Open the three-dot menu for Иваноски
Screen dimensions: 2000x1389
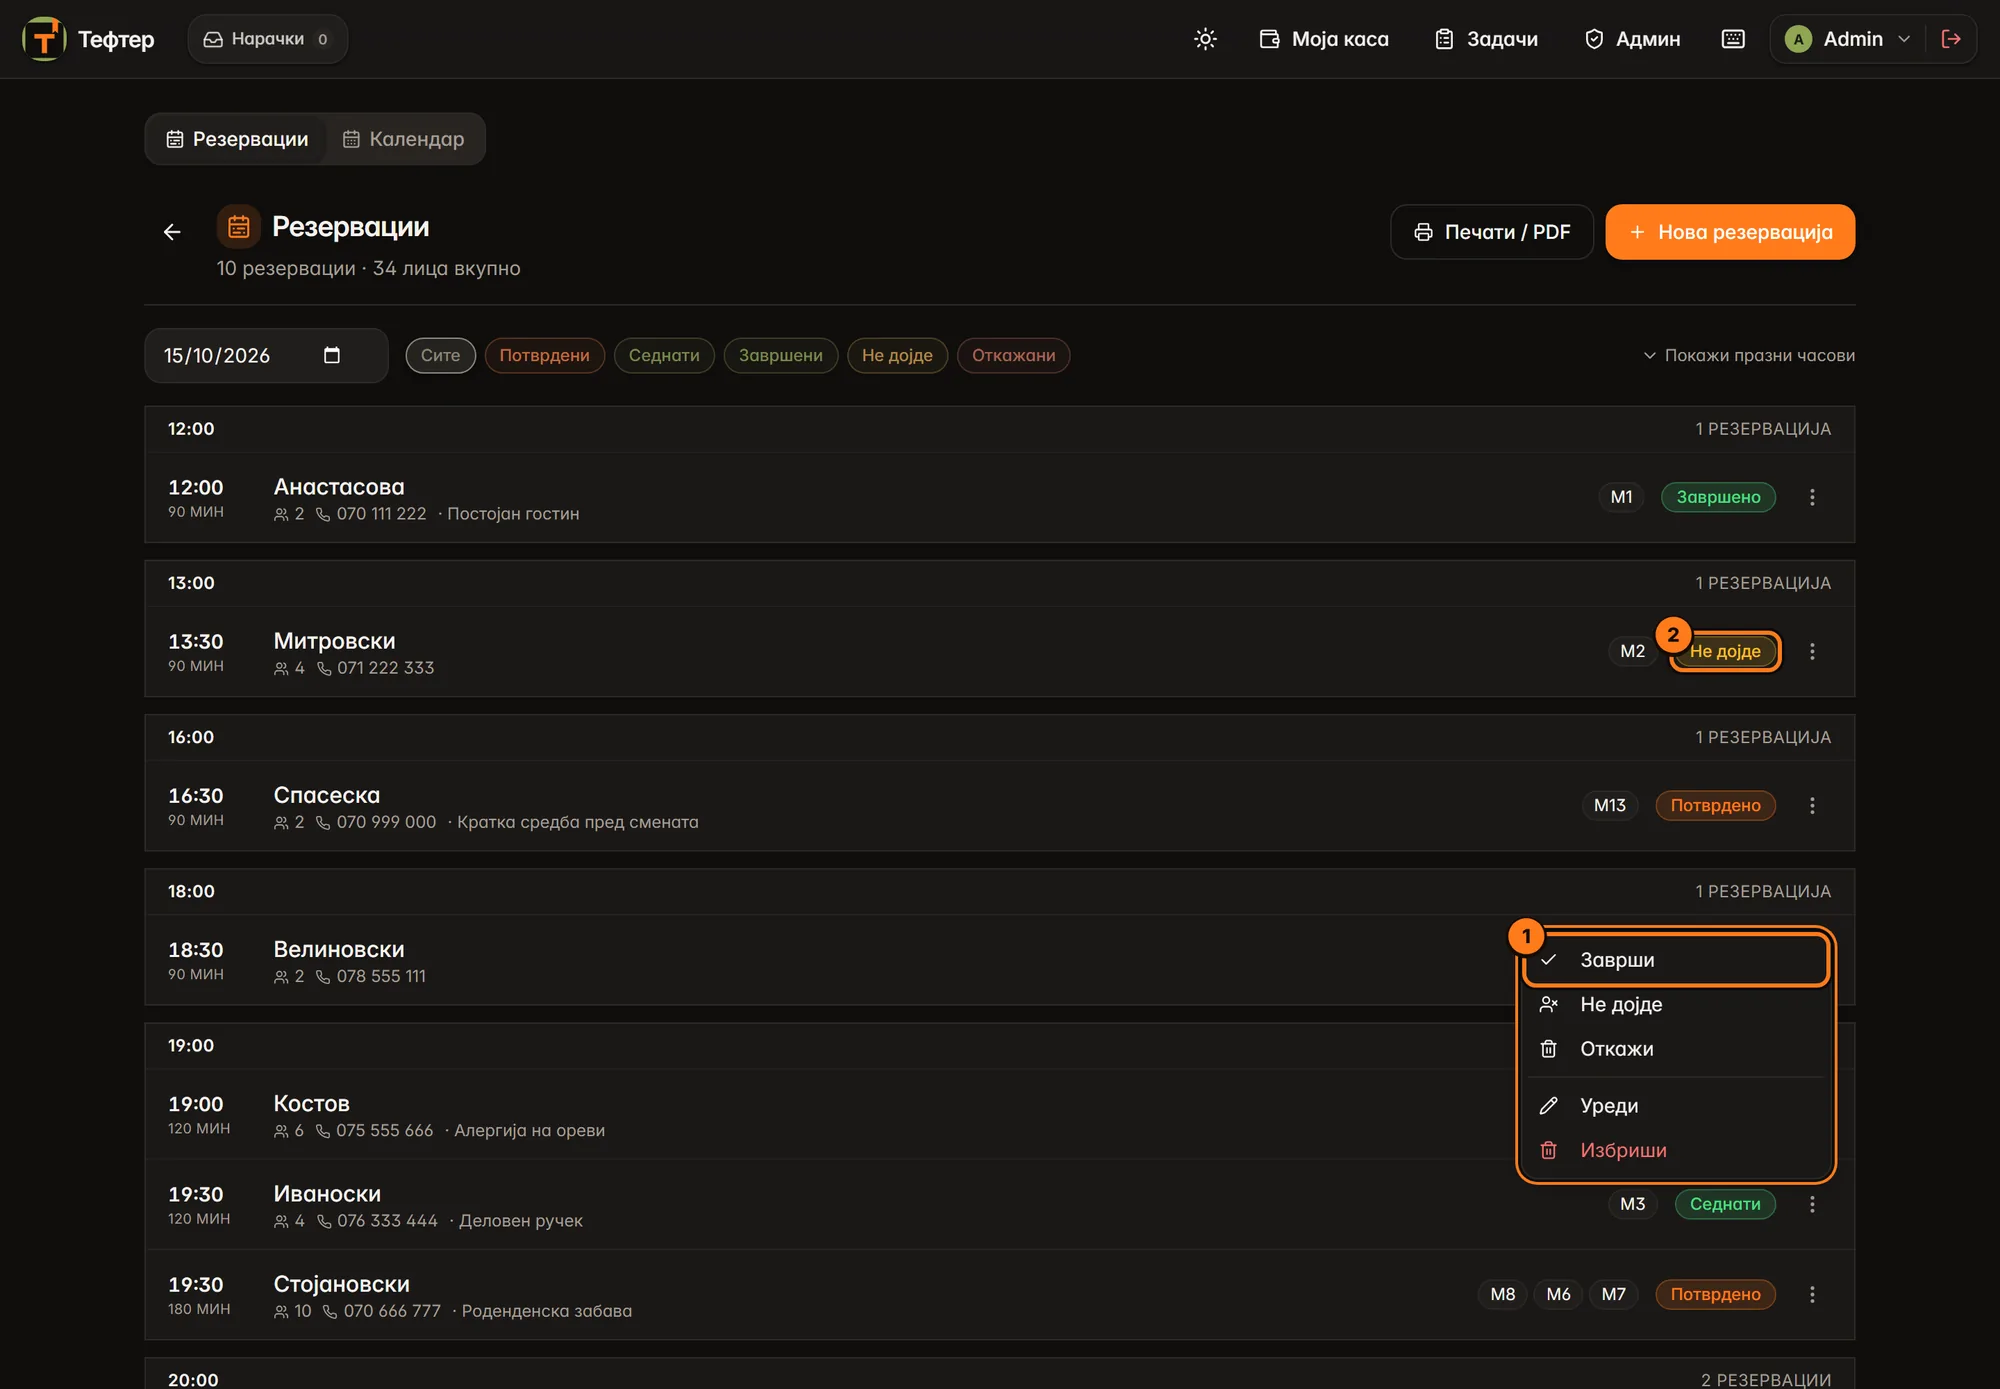pyautogui.click(x=1812, y=1204)
